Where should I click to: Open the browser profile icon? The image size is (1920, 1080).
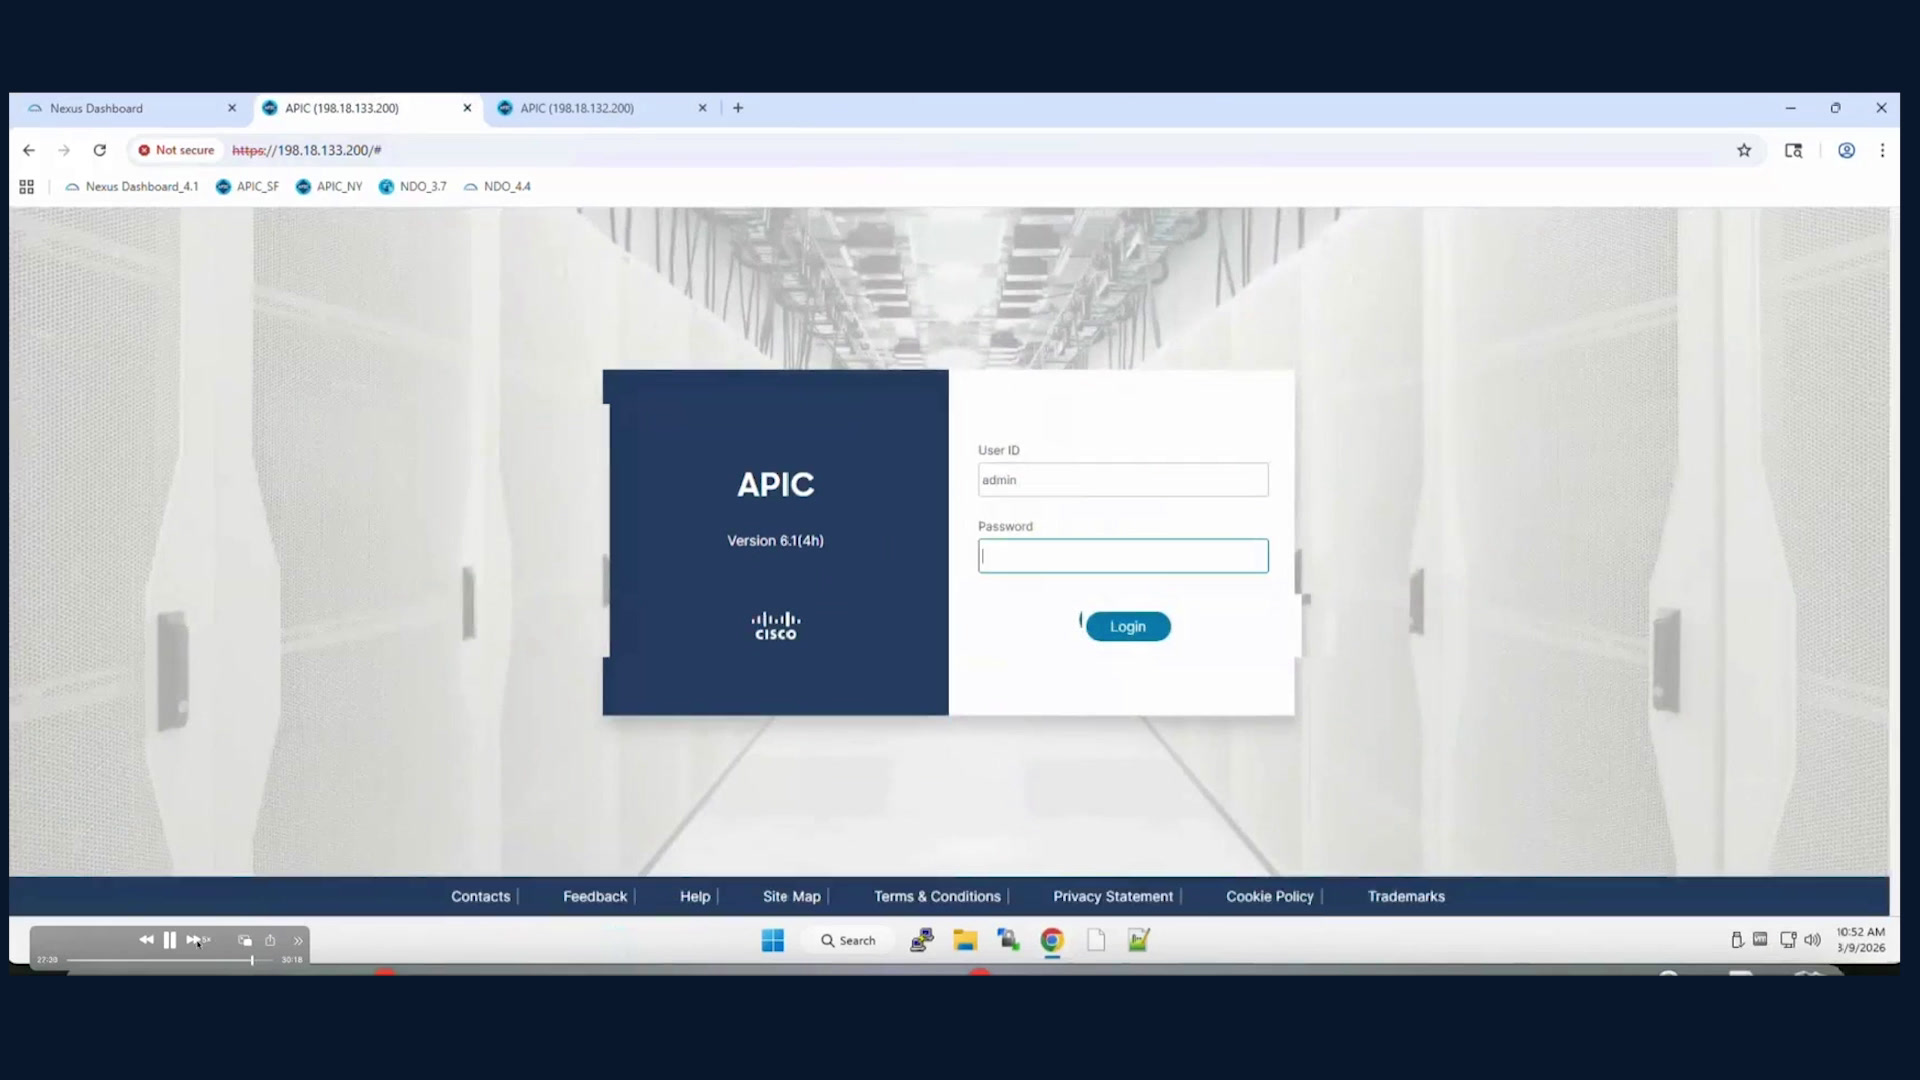click(x=1846, y=150)
